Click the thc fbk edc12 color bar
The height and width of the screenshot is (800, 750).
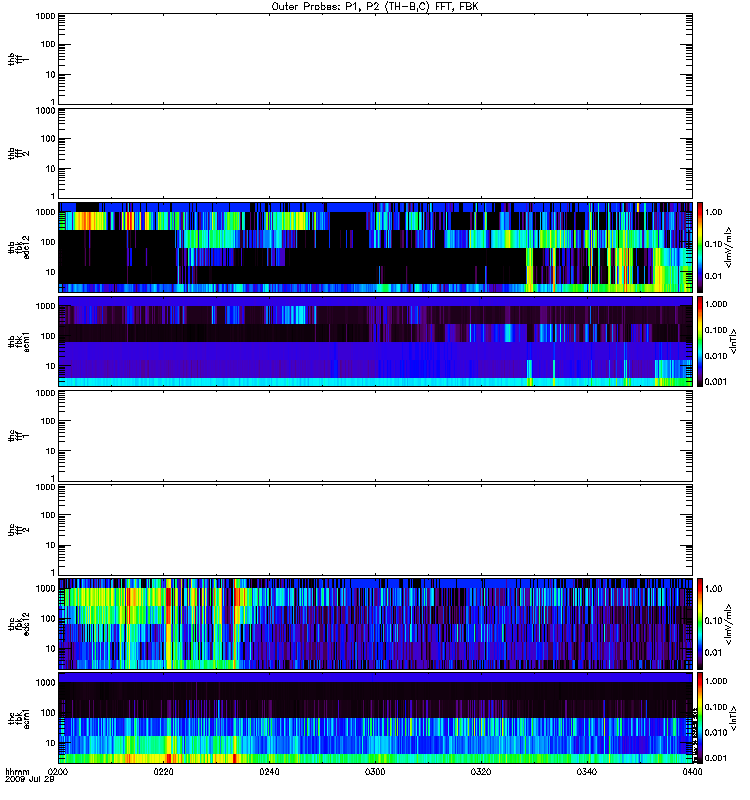pos(700,624)
